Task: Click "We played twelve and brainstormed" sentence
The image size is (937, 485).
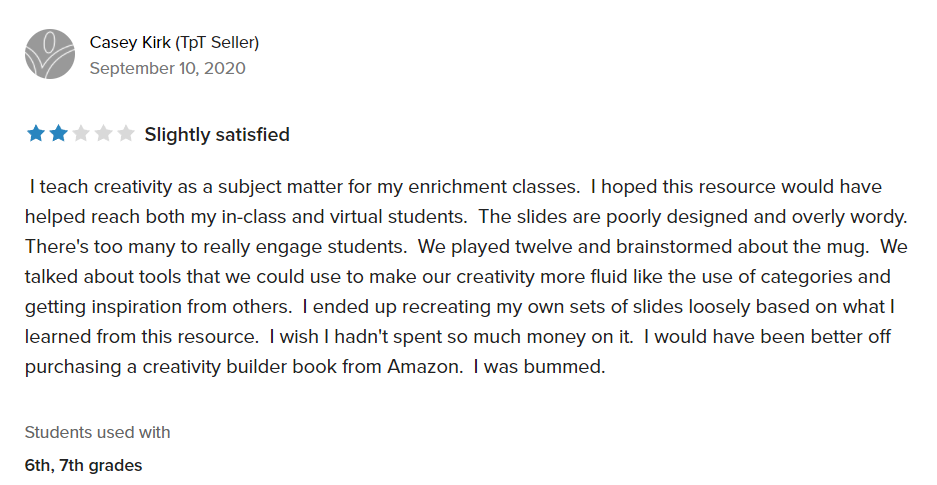Action: click(x=562, y=246)
